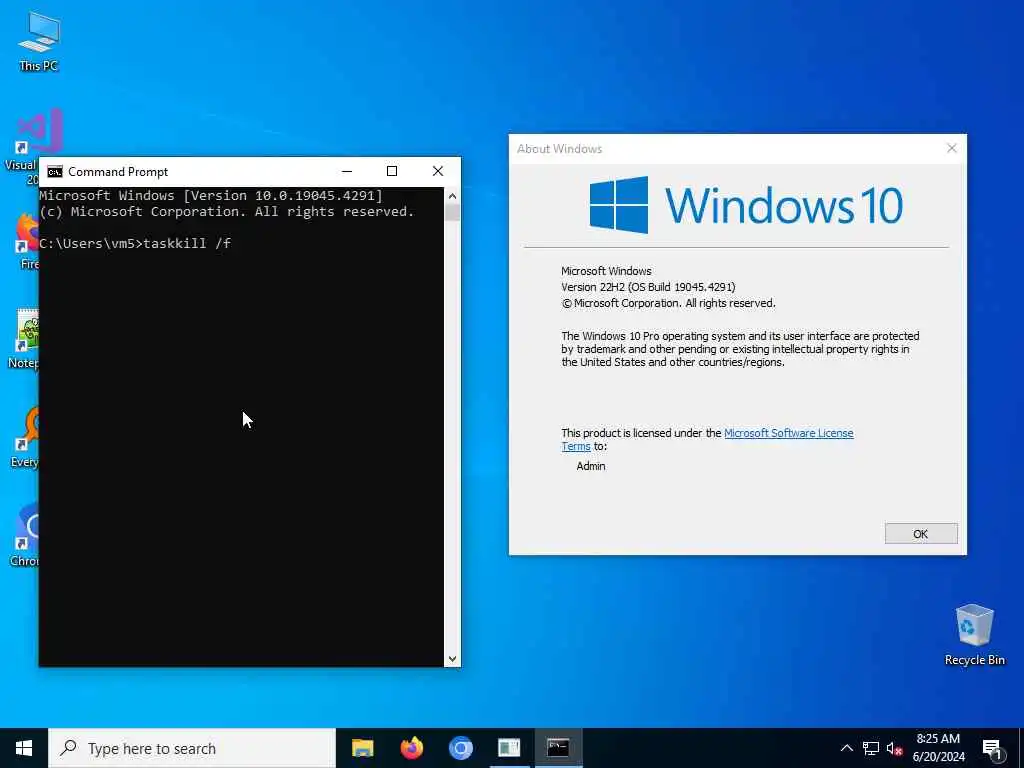Maximize the Command Prompt window
Viewport: 1024px width, 768px height.
[x=392, y=171]
